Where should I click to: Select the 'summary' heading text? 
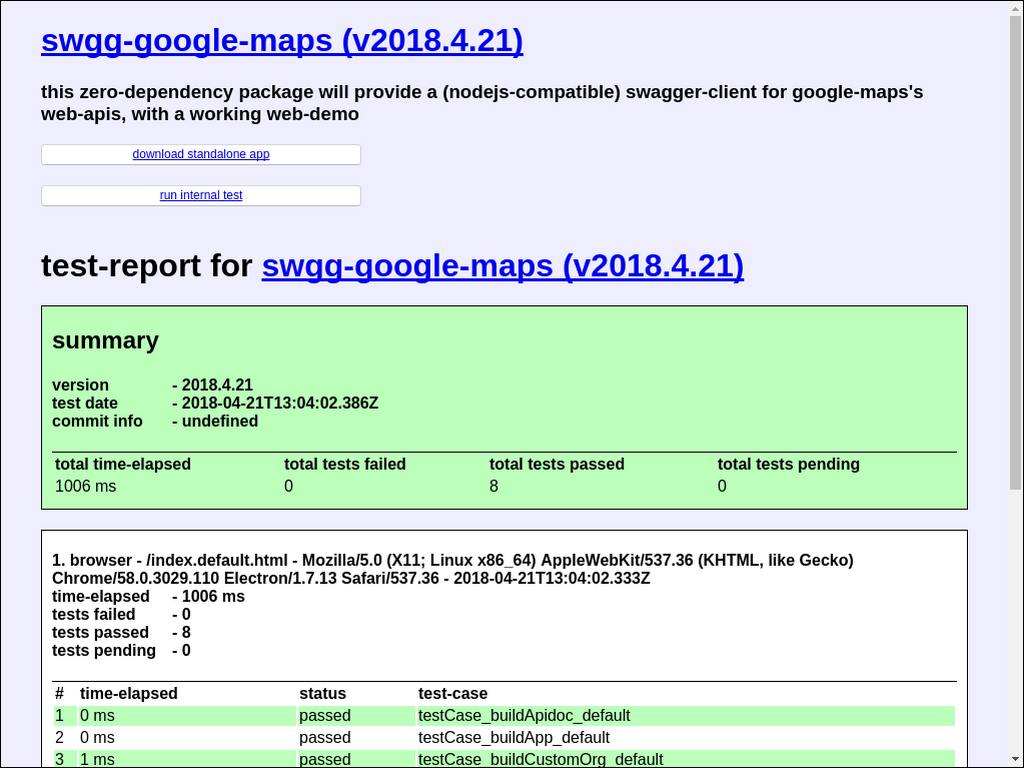click(106, 340)
